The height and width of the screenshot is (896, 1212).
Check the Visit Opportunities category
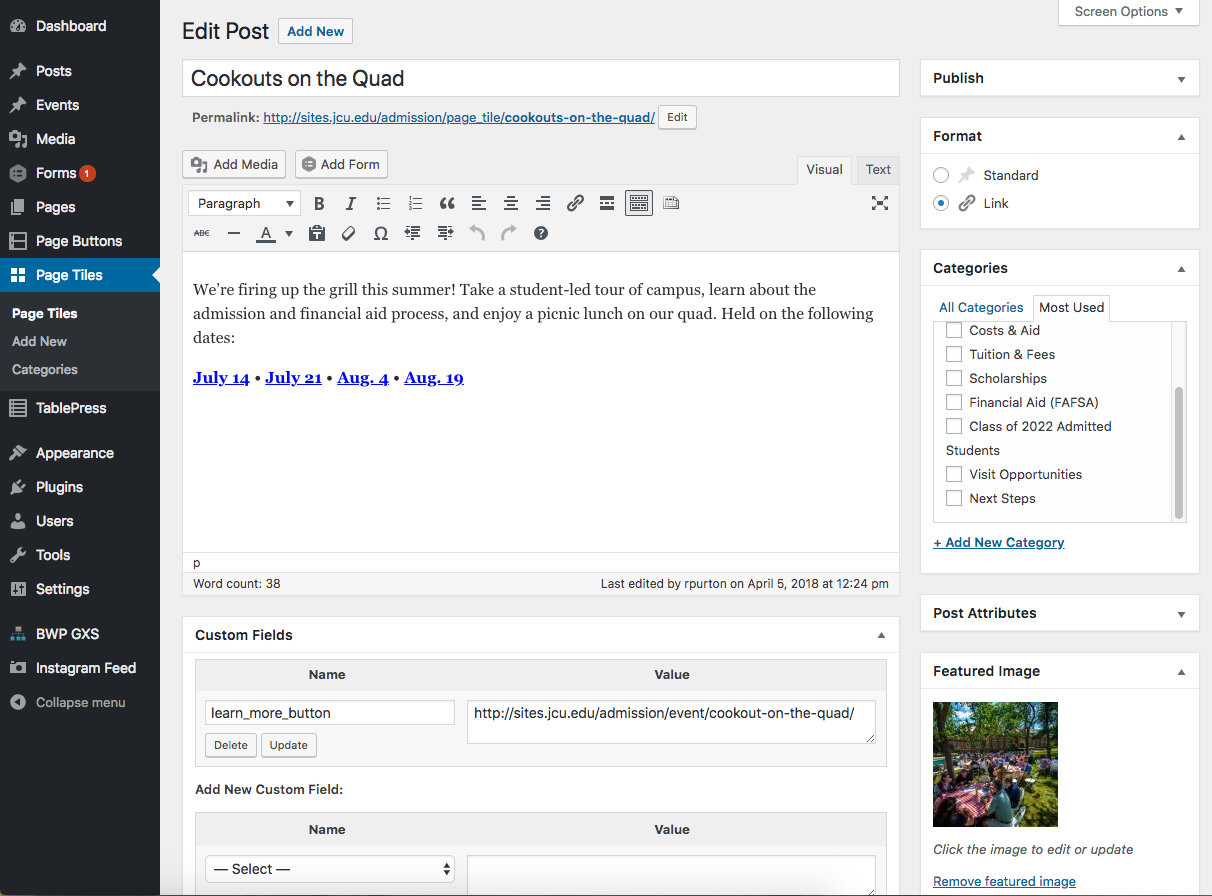[954, 474]
